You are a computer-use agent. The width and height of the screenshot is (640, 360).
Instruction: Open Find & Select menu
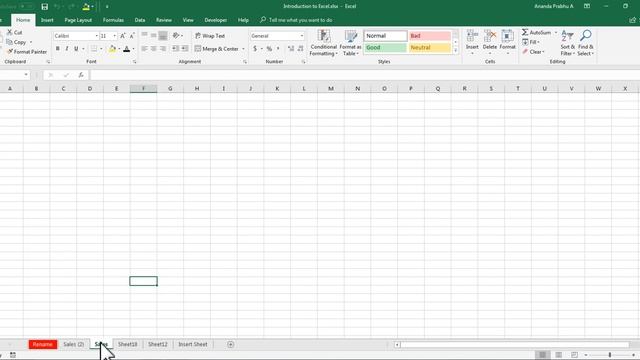pos(585,42)
